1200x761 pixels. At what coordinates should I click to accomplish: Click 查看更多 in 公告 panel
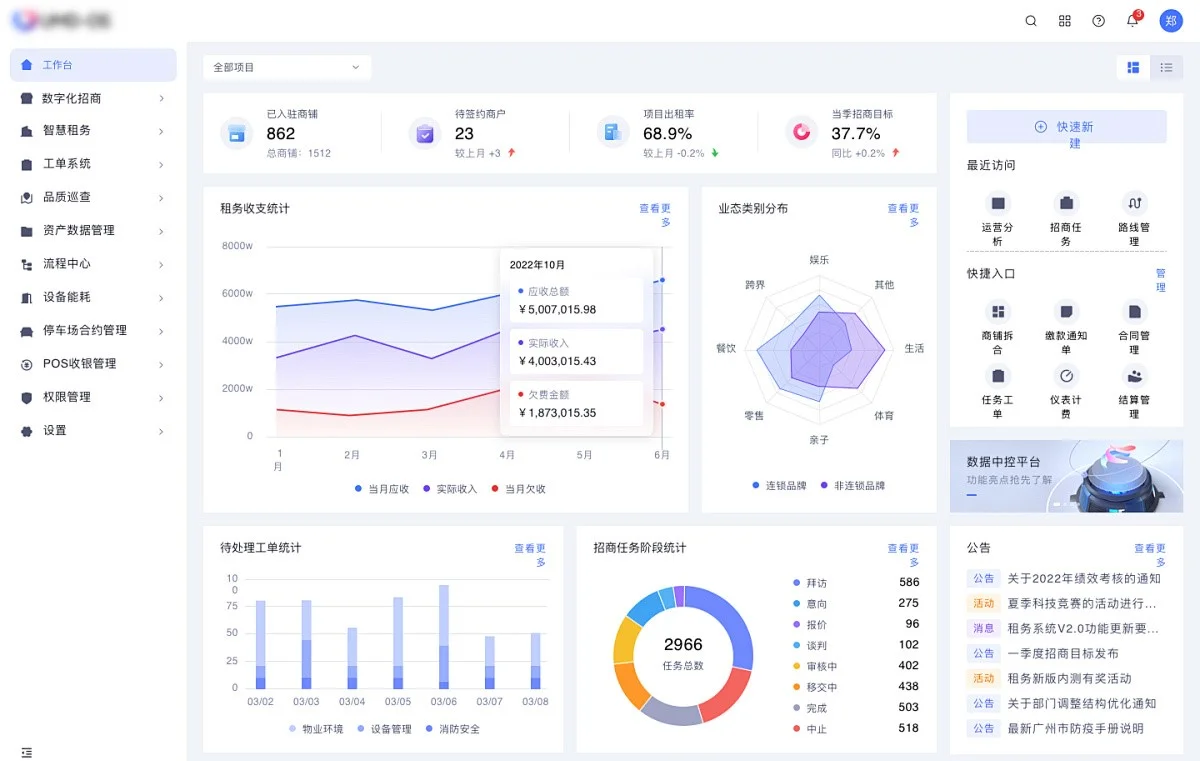point(1152,555)
